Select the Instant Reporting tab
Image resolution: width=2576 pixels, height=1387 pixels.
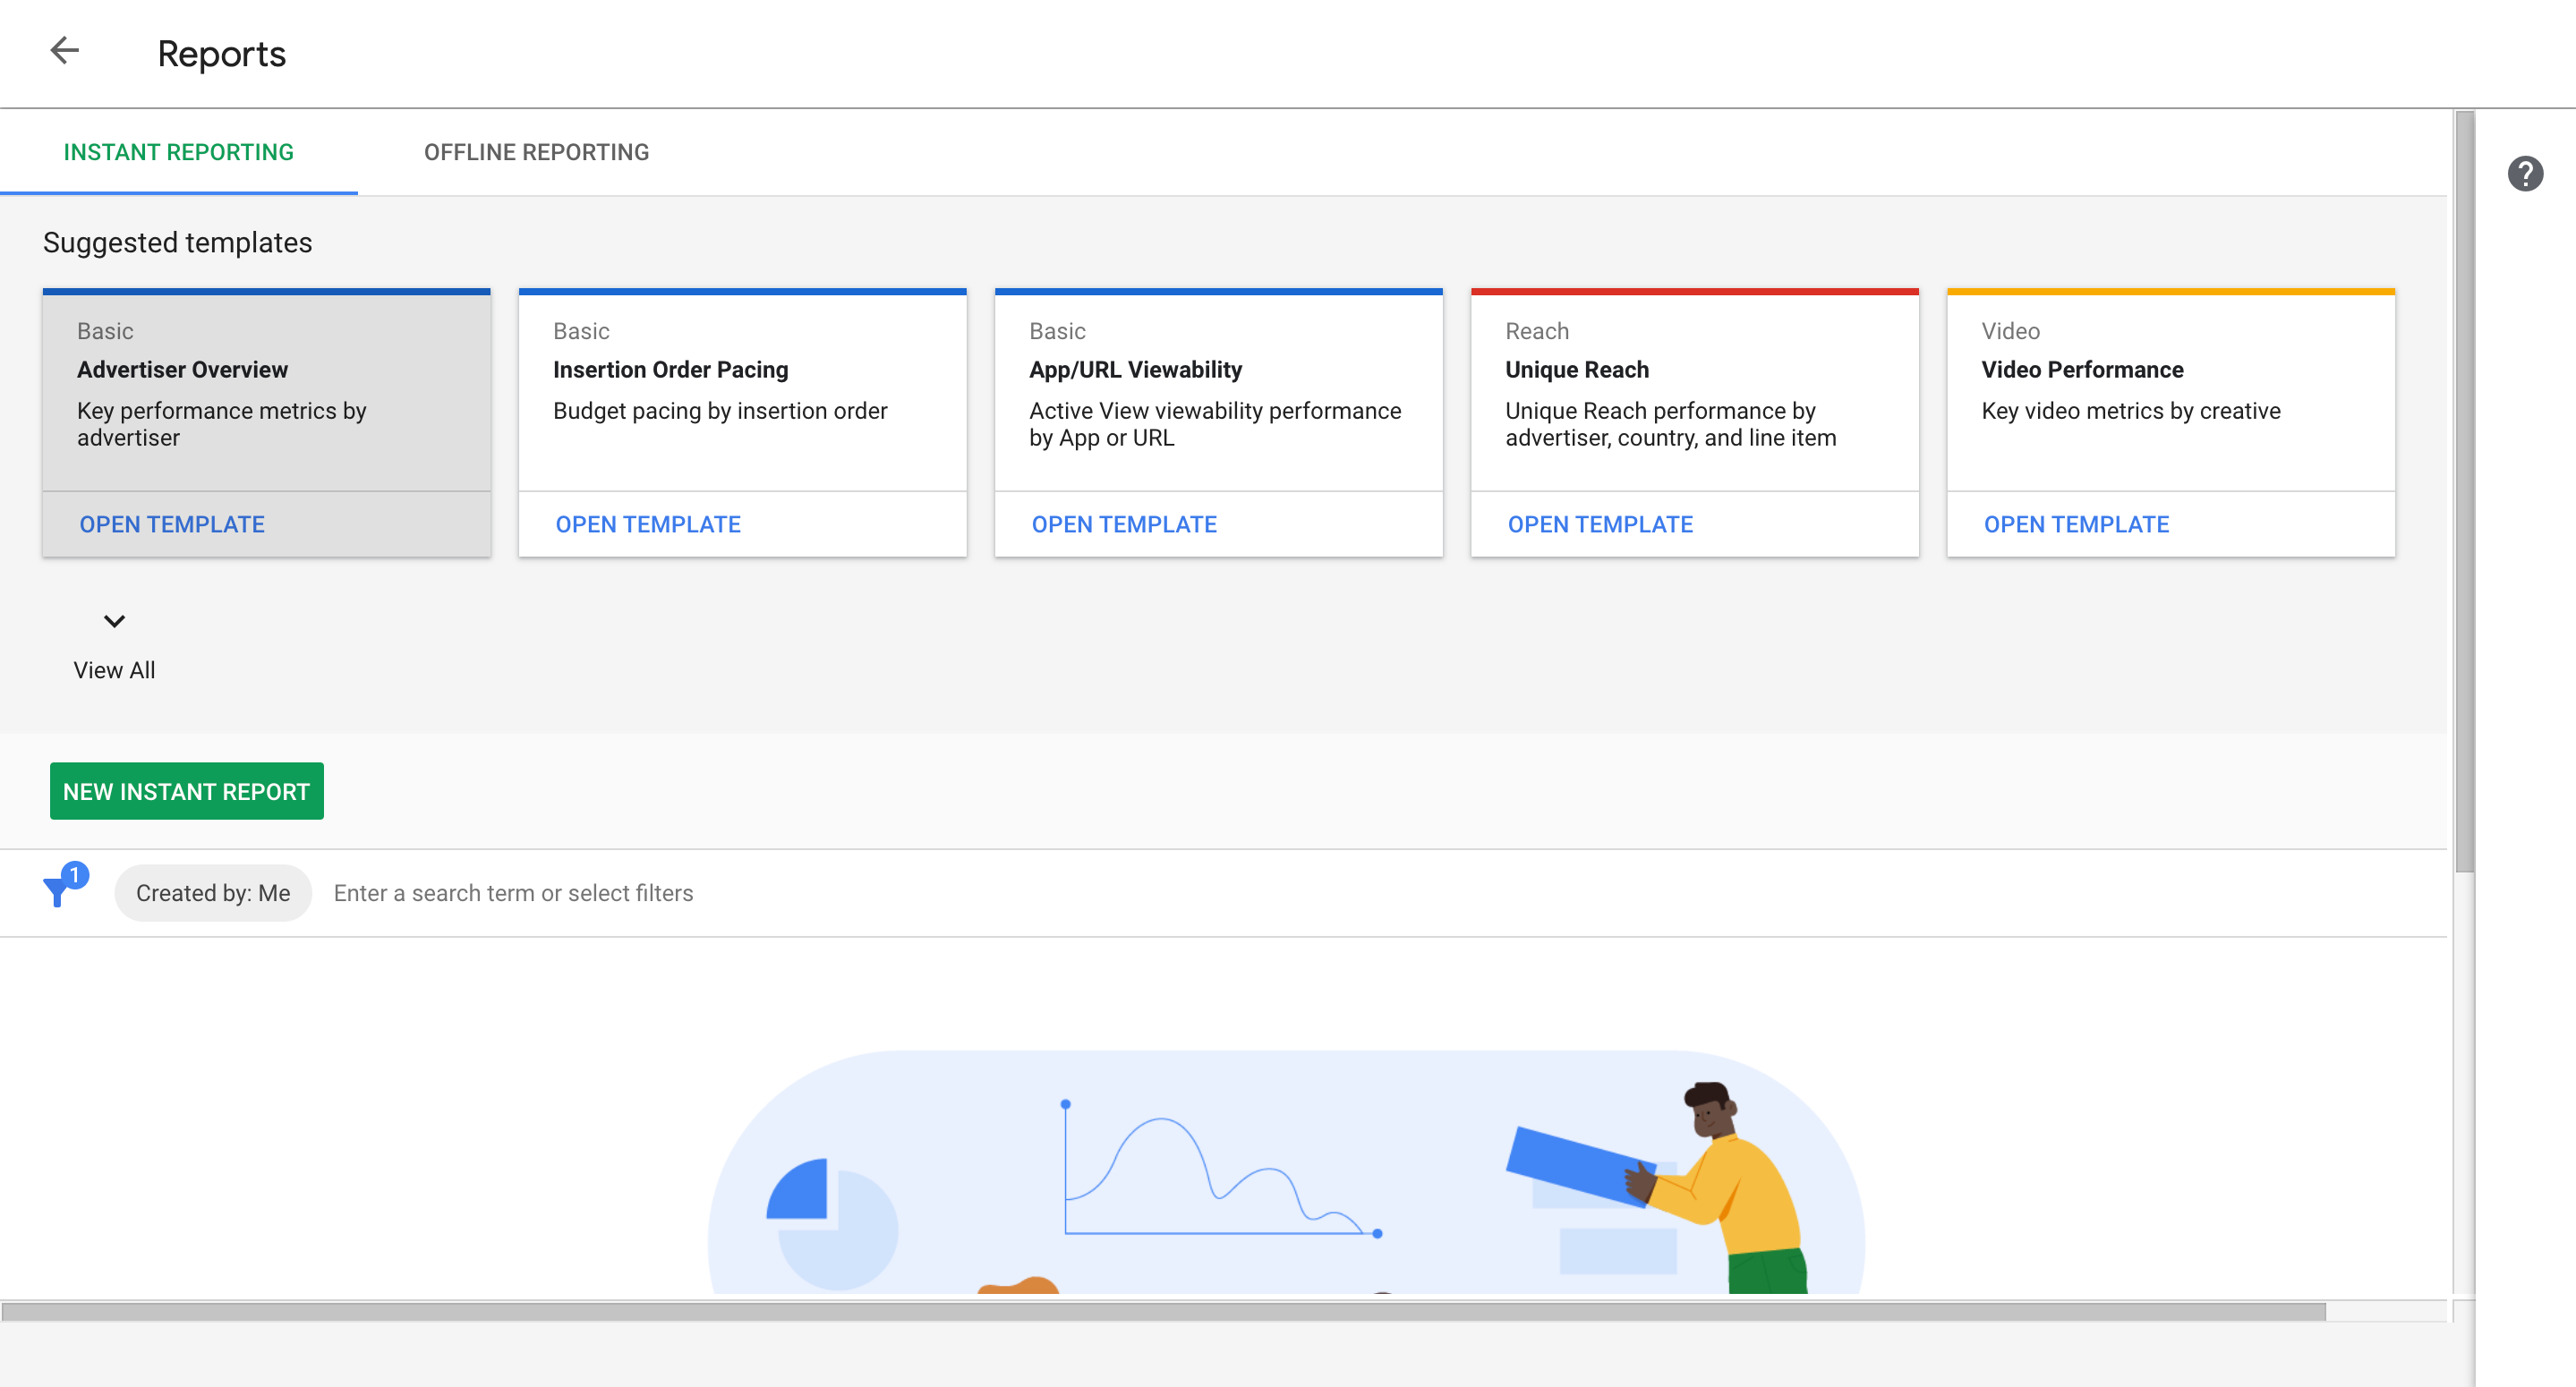click(178, 152)
